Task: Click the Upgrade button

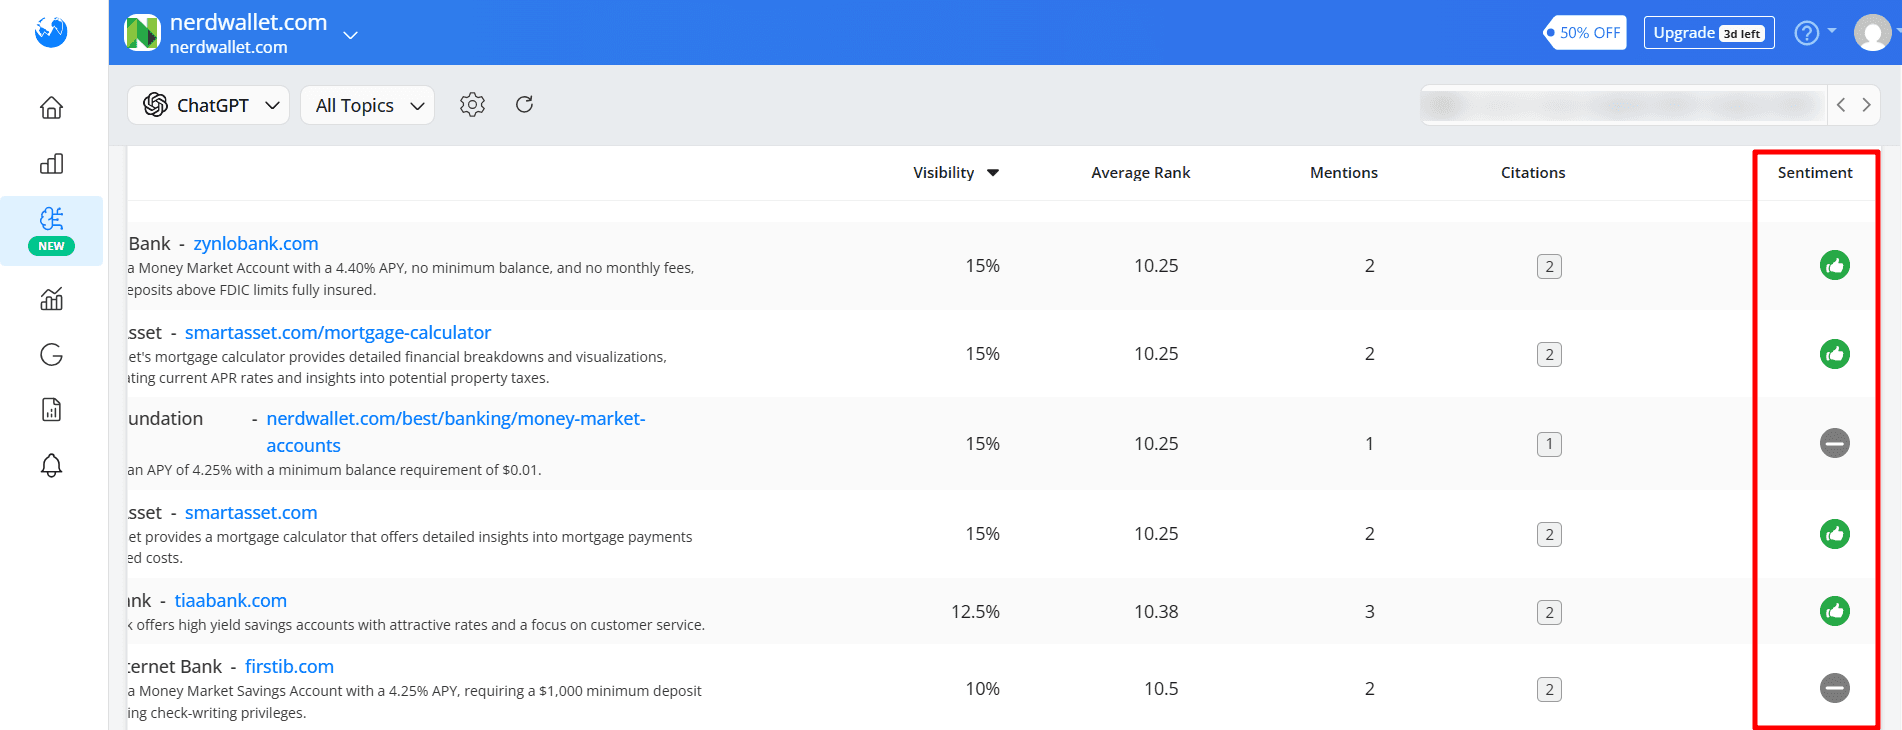Action: click(x=1709, y=33)
